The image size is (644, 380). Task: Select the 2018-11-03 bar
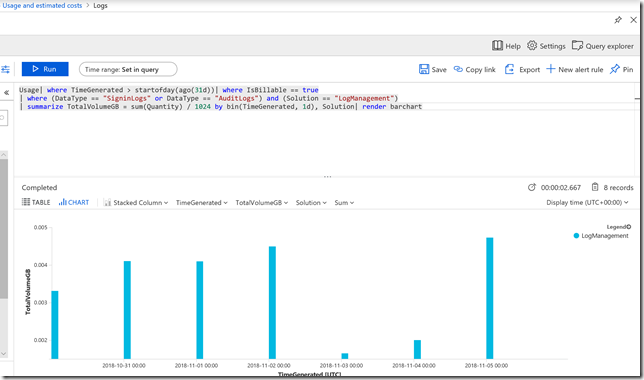click(x=345, y=356)
